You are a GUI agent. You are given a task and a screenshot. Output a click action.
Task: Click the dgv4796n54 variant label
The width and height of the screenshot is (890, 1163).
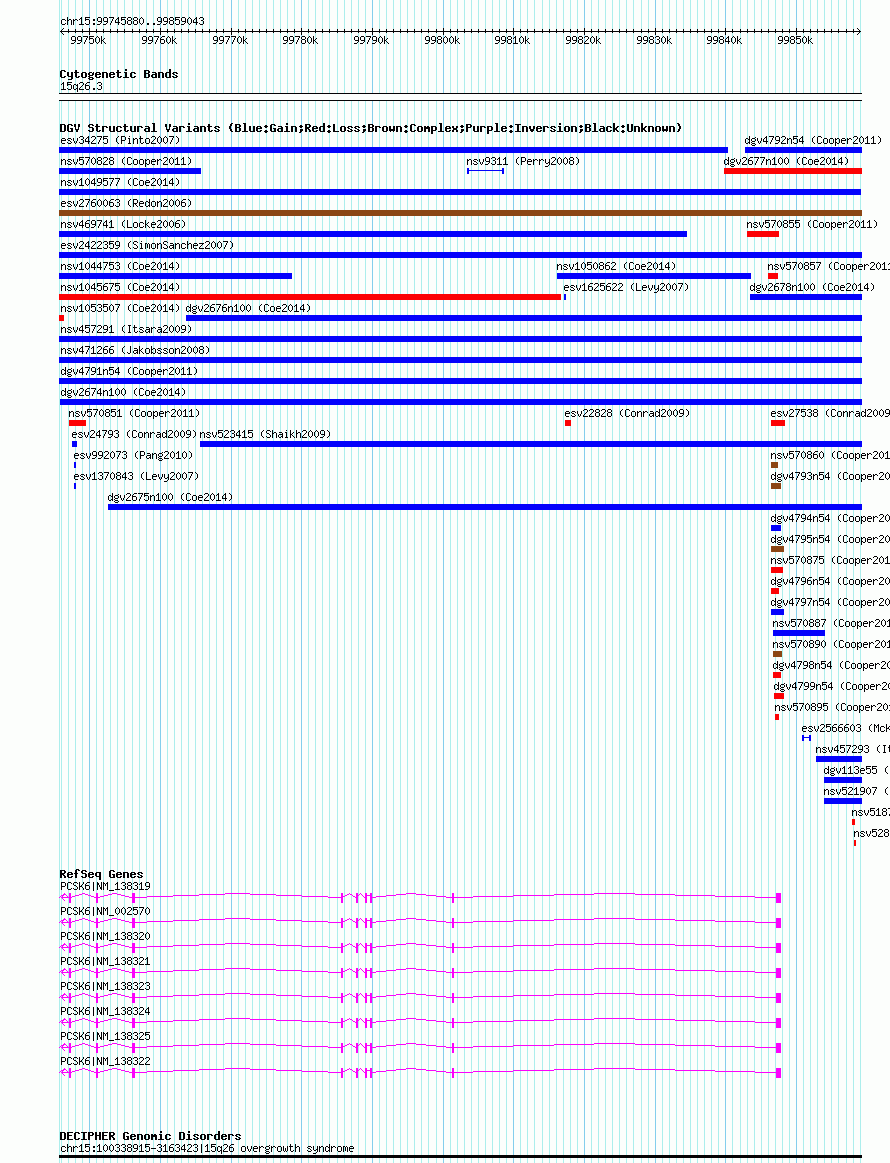[830, 582]
